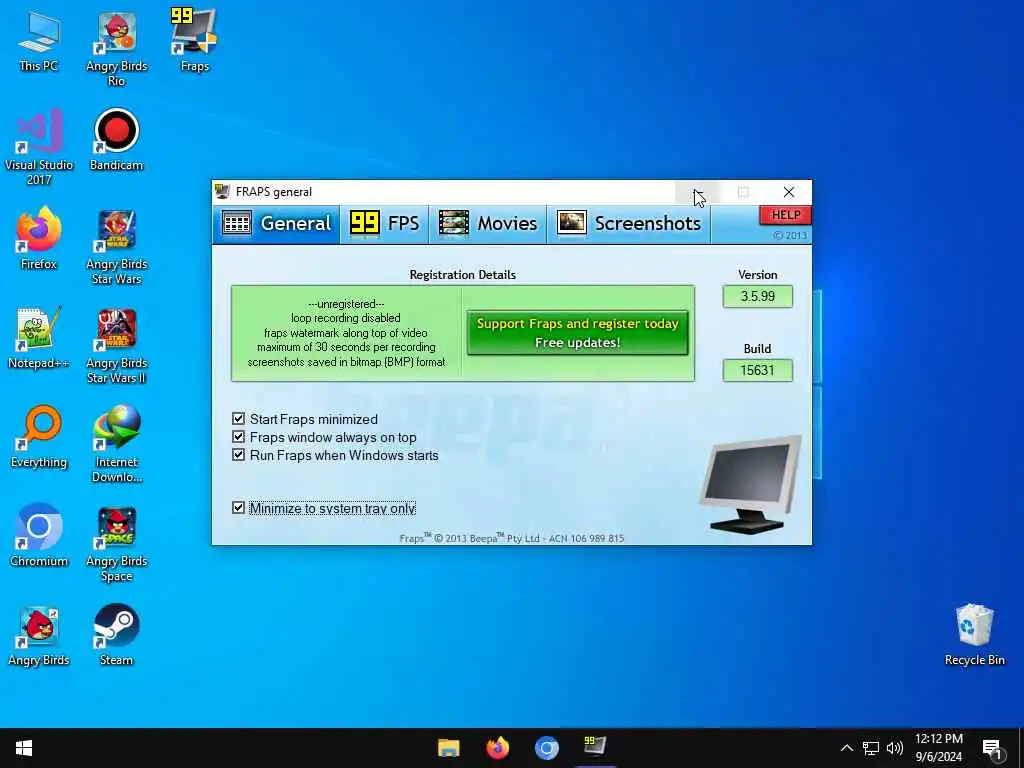The width and height of the screenshot is (1024, 768).
Task: Select the Firefox desktop shortcut
Action: pyautogui.click(x=39, y=238)
